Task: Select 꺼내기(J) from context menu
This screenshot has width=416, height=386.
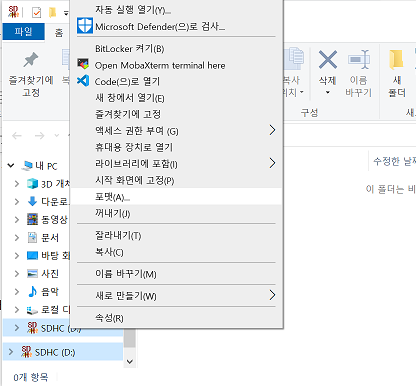Action: [x=176, y=213]
